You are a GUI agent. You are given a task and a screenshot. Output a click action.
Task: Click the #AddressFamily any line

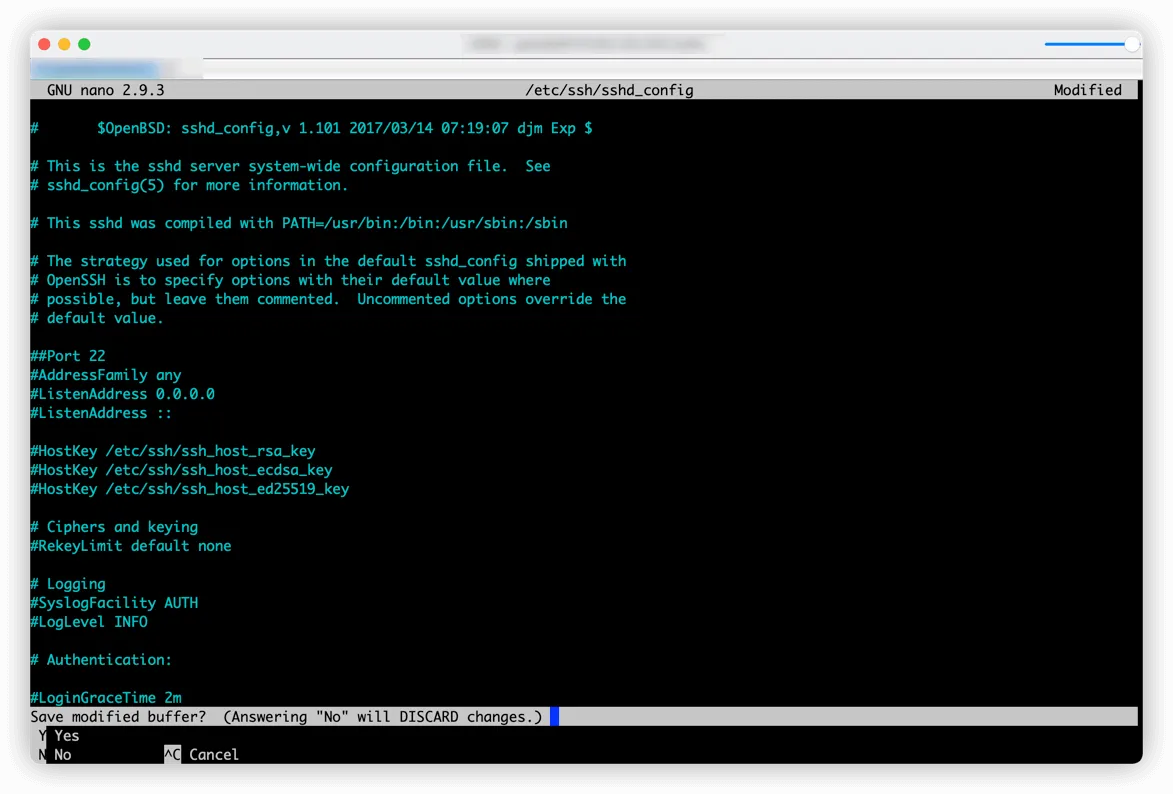tap(105, 375)
